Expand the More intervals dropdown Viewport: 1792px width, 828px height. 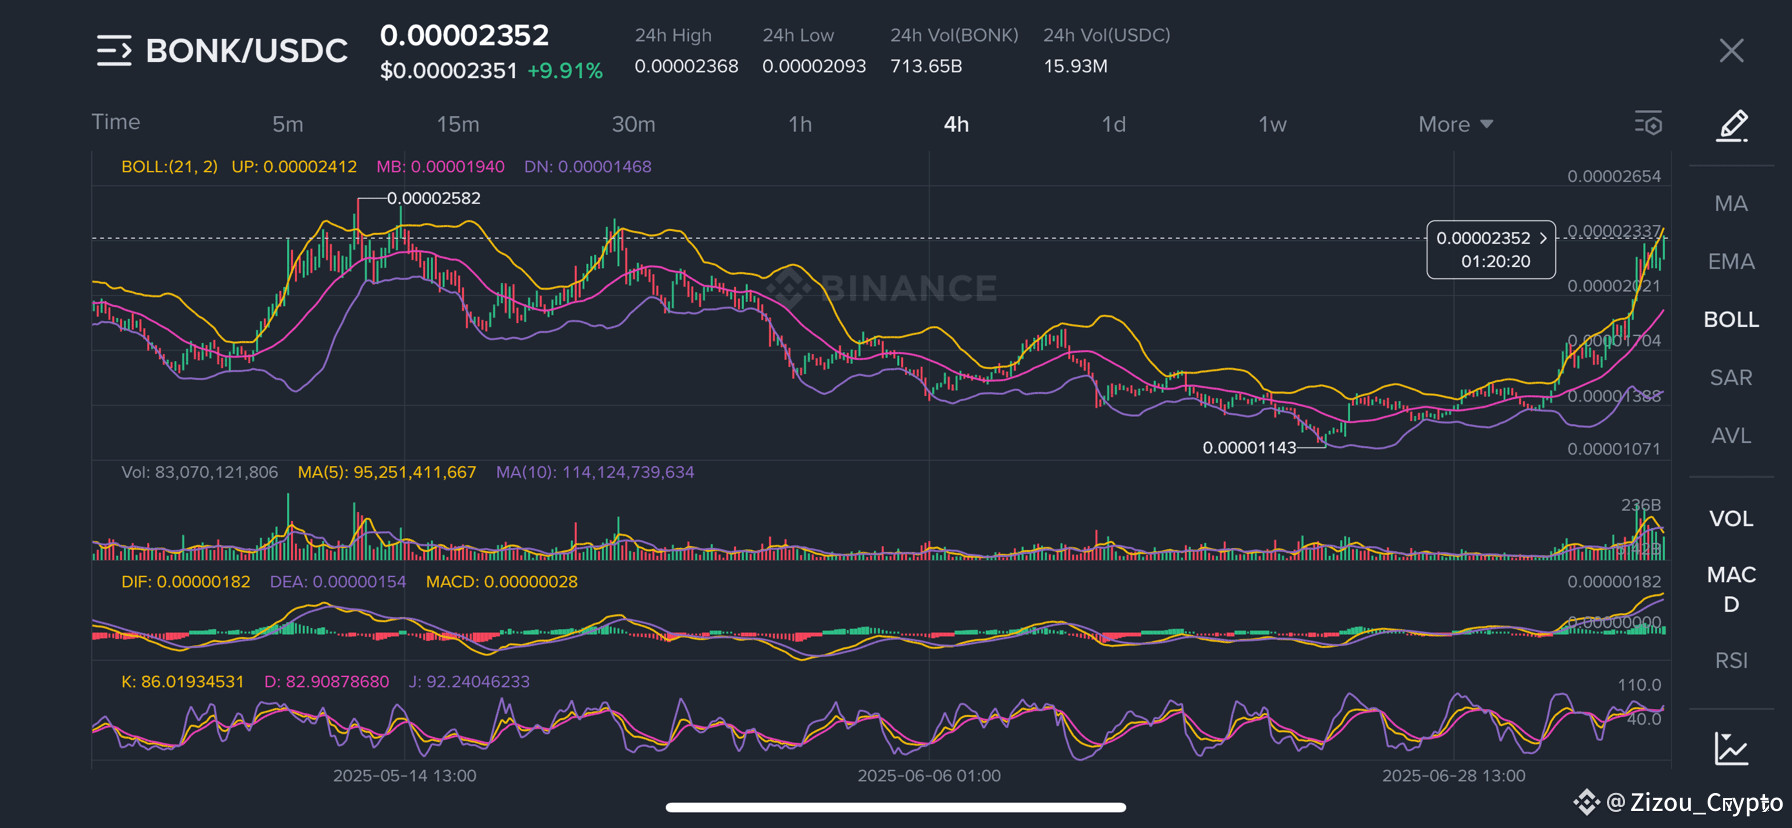click(x=1456, y=124)
